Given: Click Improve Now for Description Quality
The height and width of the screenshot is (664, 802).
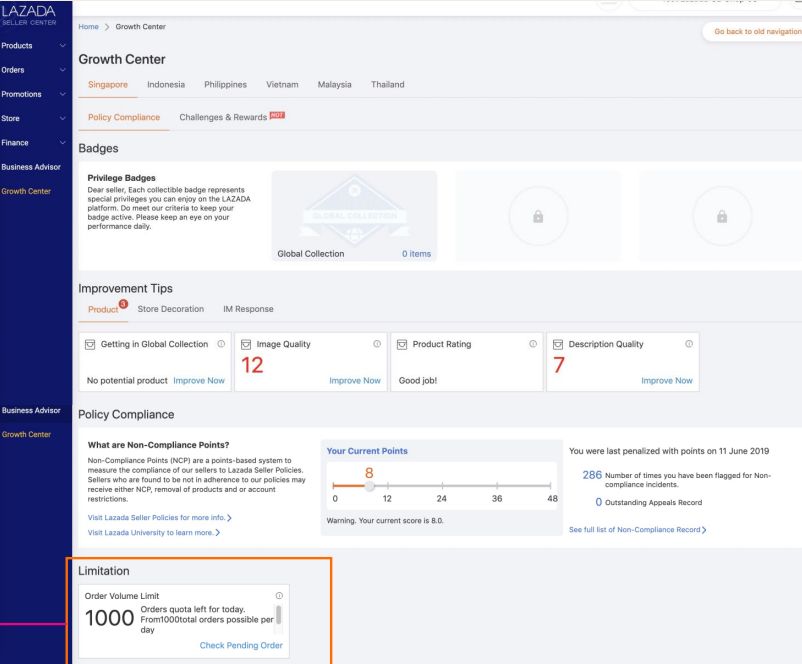Looking at the screenshot, I should pos(667,381).
